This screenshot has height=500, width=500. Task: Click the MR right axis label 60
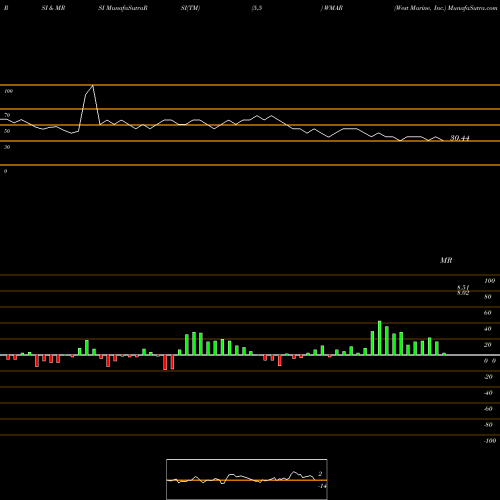click(488, 313)
